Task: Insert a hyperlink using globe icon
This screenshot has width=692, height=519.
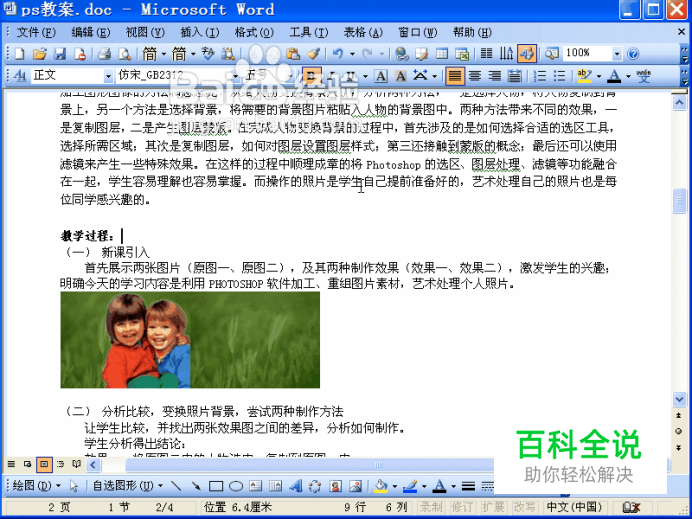Action: (401, 54)
